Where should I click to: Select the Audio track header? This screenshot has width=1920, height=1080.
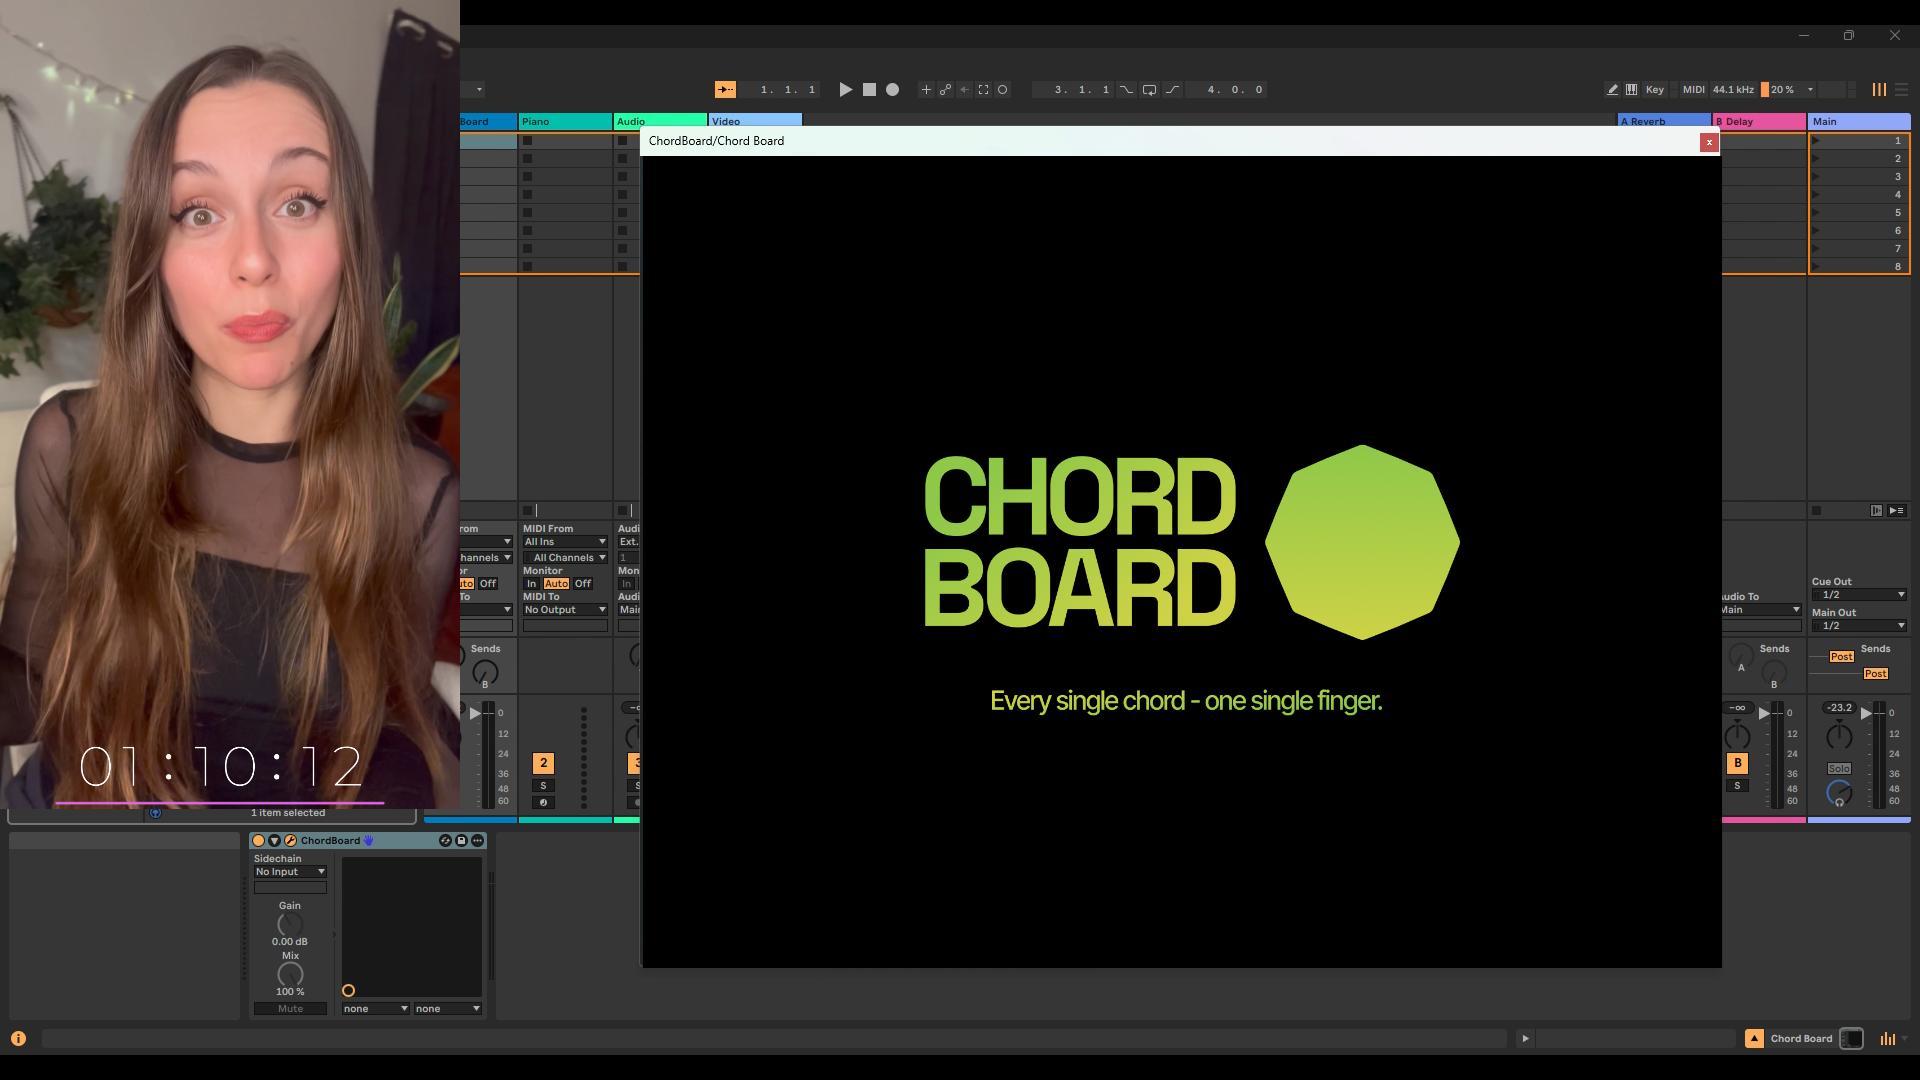point(660,122)
